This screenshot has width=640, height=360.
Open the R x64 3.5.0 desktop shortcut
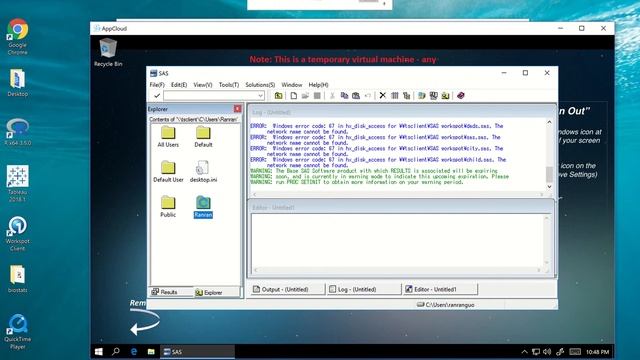coord(18,132)
